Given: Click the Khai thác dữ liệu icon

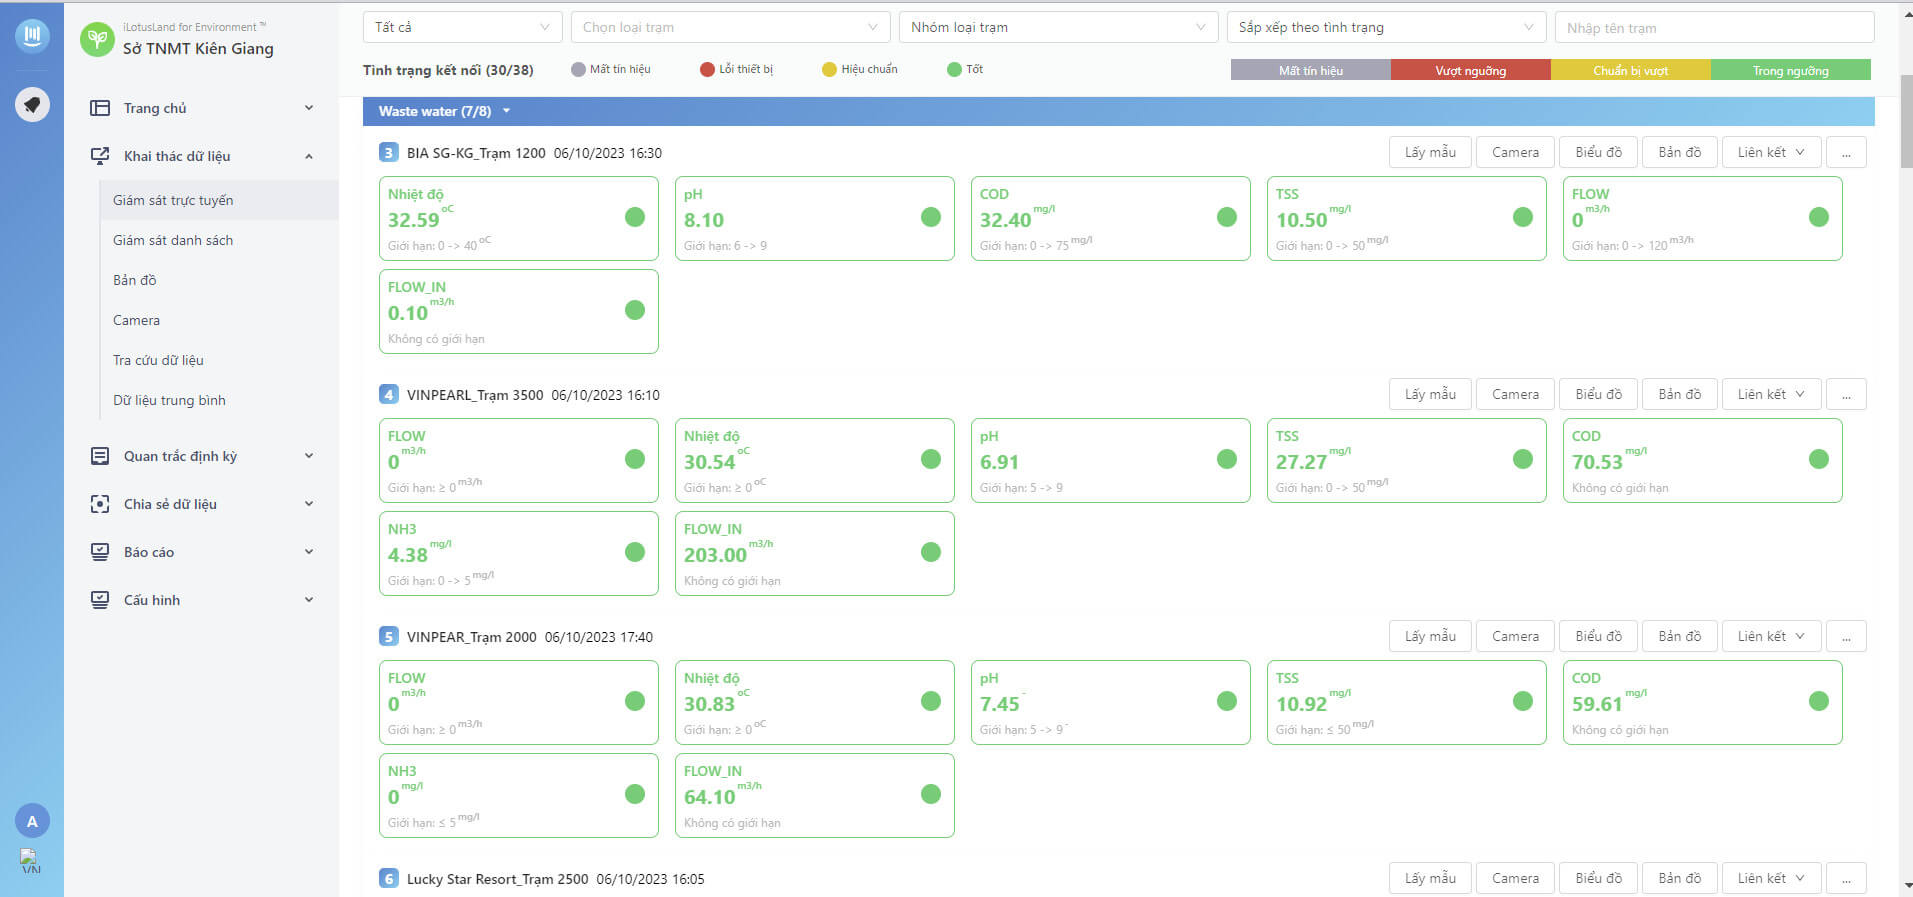Looking at the screenshot, I should 100,156.
